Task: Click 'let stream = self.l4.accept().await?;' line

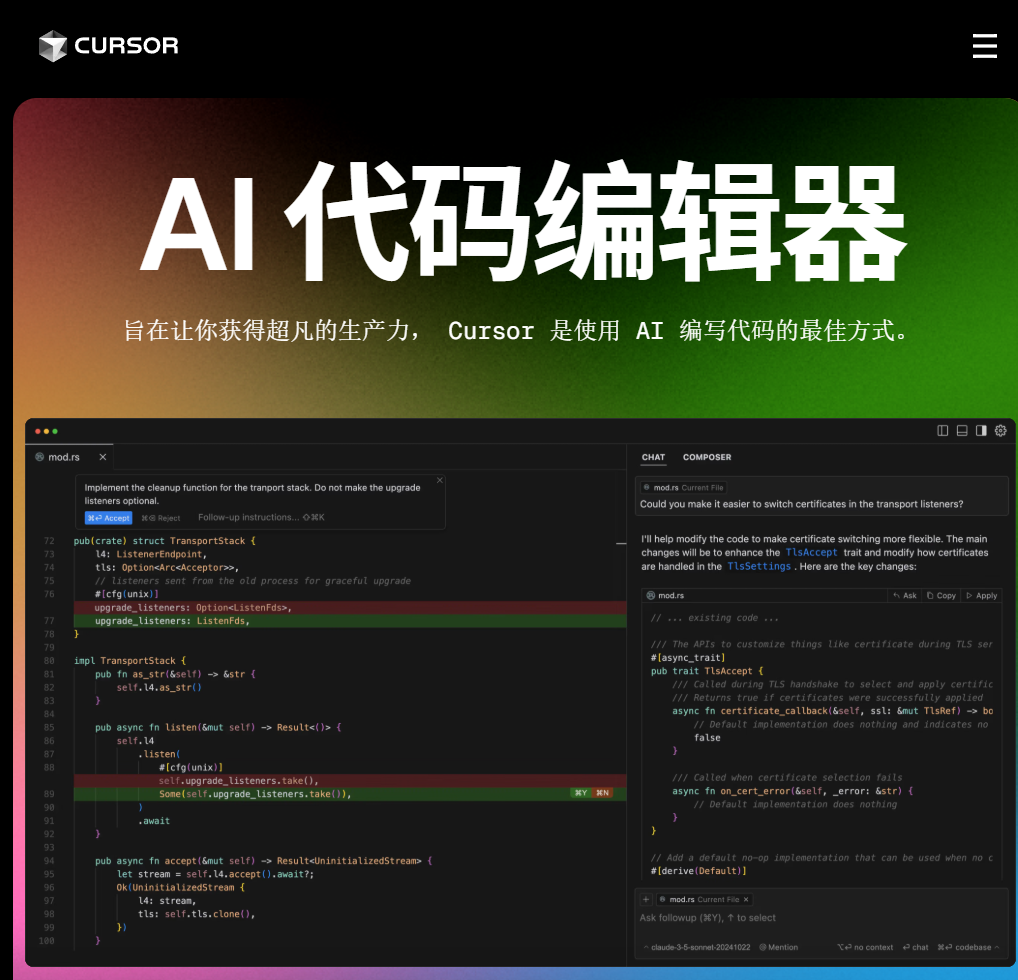Action: tap(216, 874)
